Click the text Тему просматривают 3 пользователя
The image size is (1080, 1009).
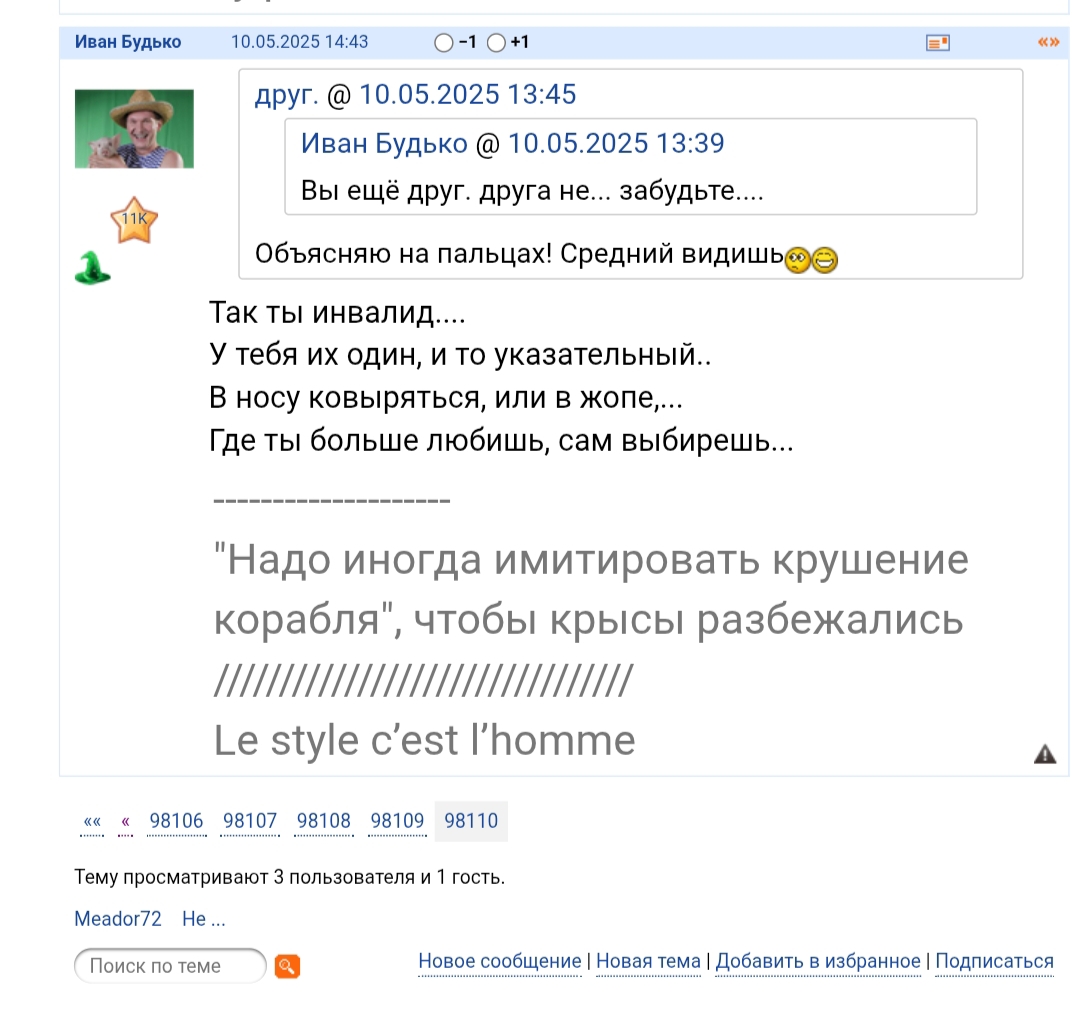click(x=245, y=877)
